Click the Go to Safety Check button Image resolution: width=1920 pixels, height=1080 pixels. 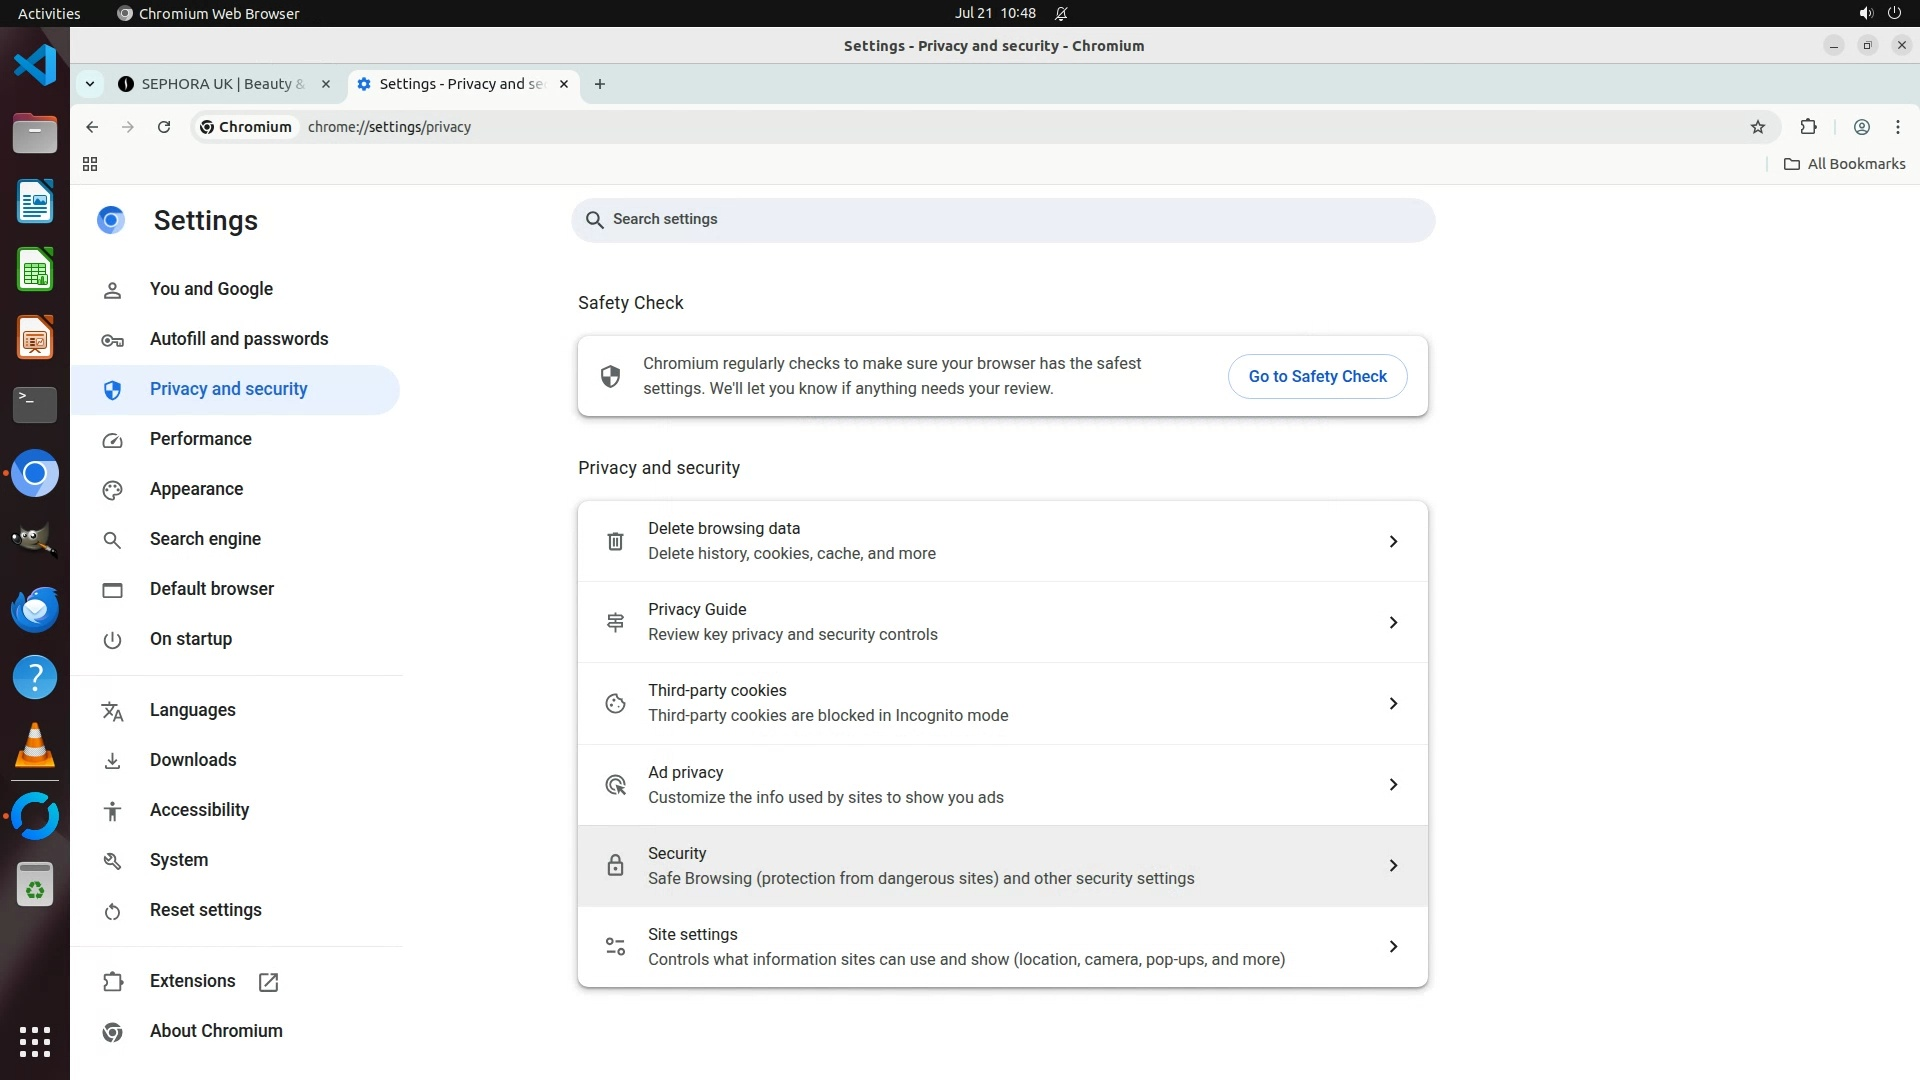1317,377
